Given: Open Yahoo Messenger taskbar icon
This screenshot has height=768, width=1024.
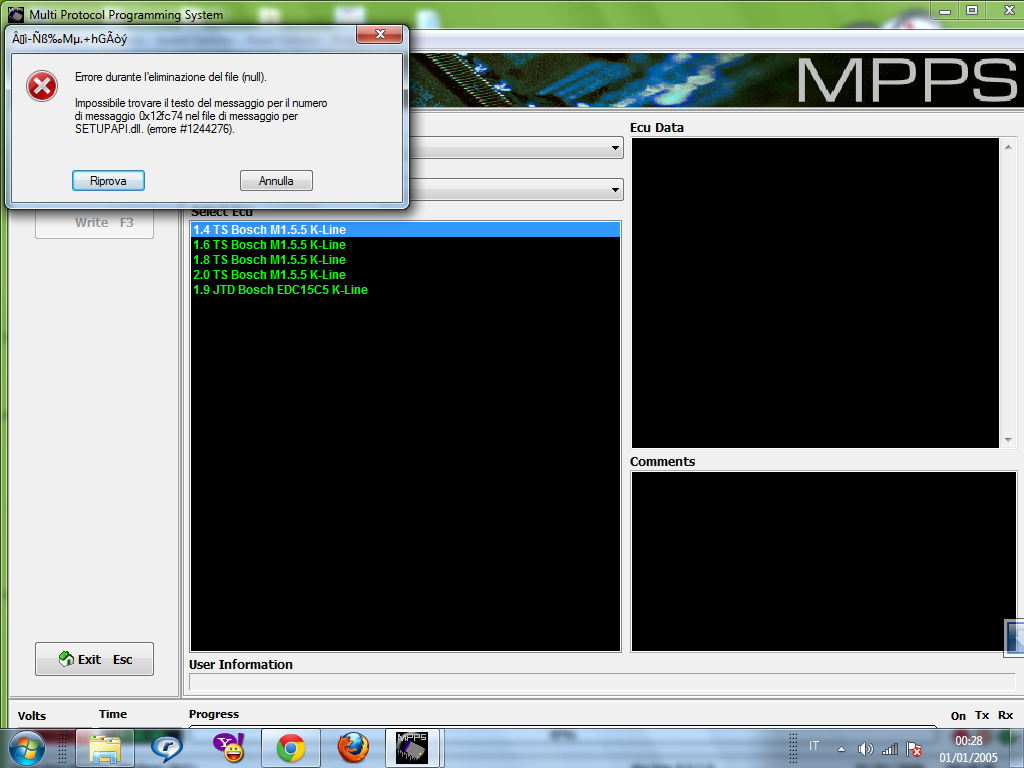Looking at the screenshot, I should 229,748.
